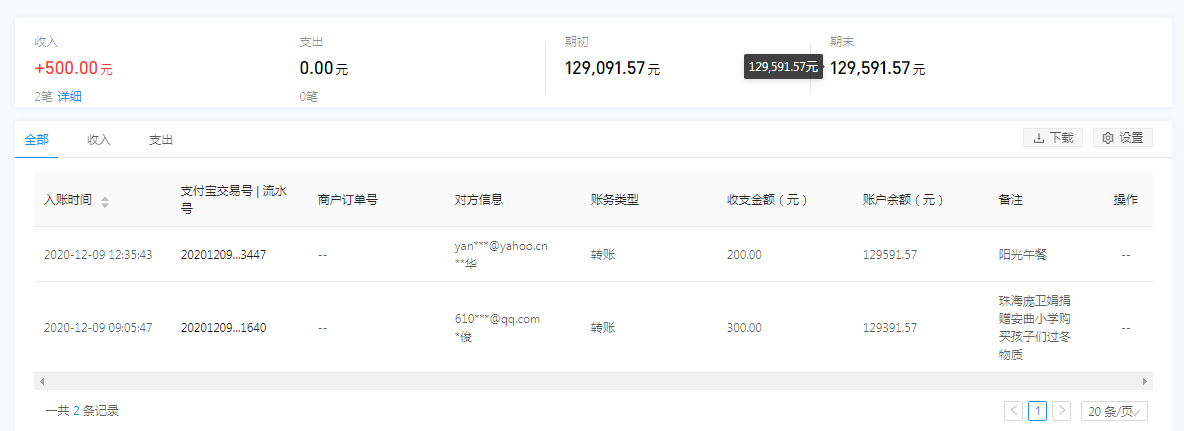This screenshot has height=431, width=1184.
Task: Open the 详细 link under income
Action: [x=69, y=97]
